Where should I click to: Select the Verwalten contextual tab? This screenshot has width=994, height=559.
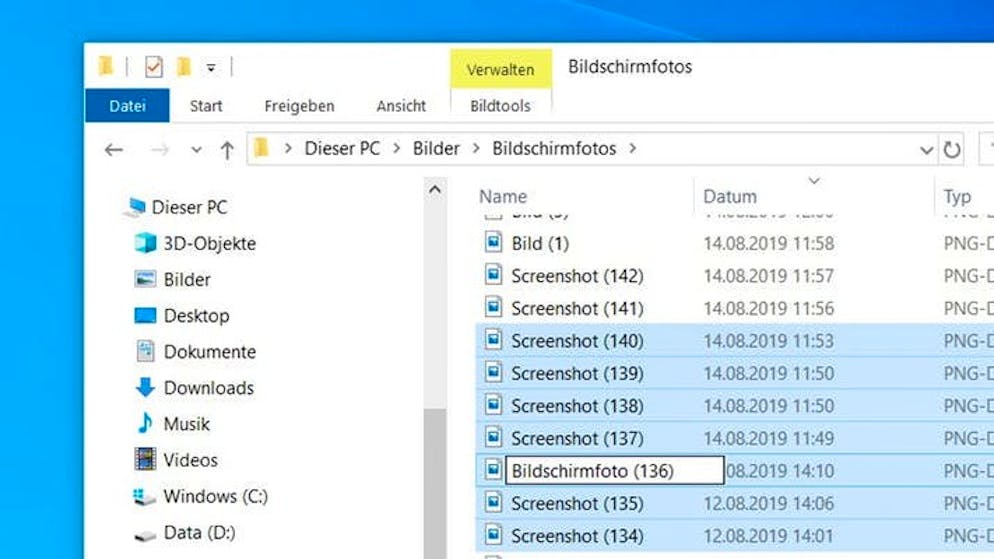coord(501,69)
